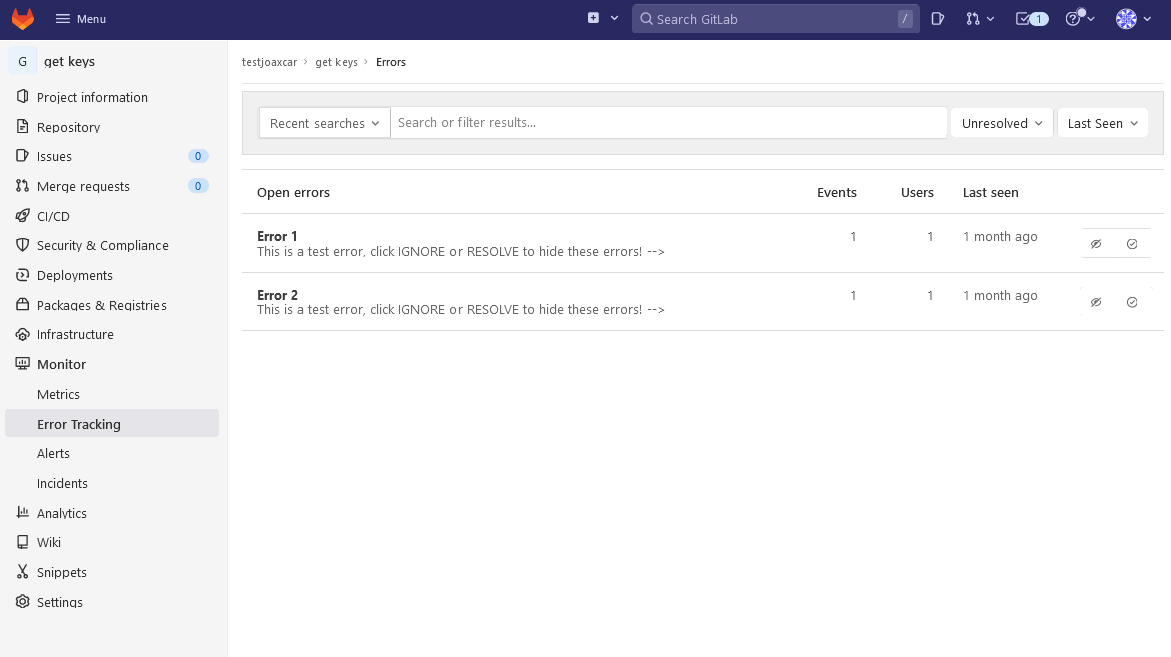Click the CI/CD rocket icon
Image resolution: width=1171 pixels, height=657 pixels.
[x=23, y=216]
